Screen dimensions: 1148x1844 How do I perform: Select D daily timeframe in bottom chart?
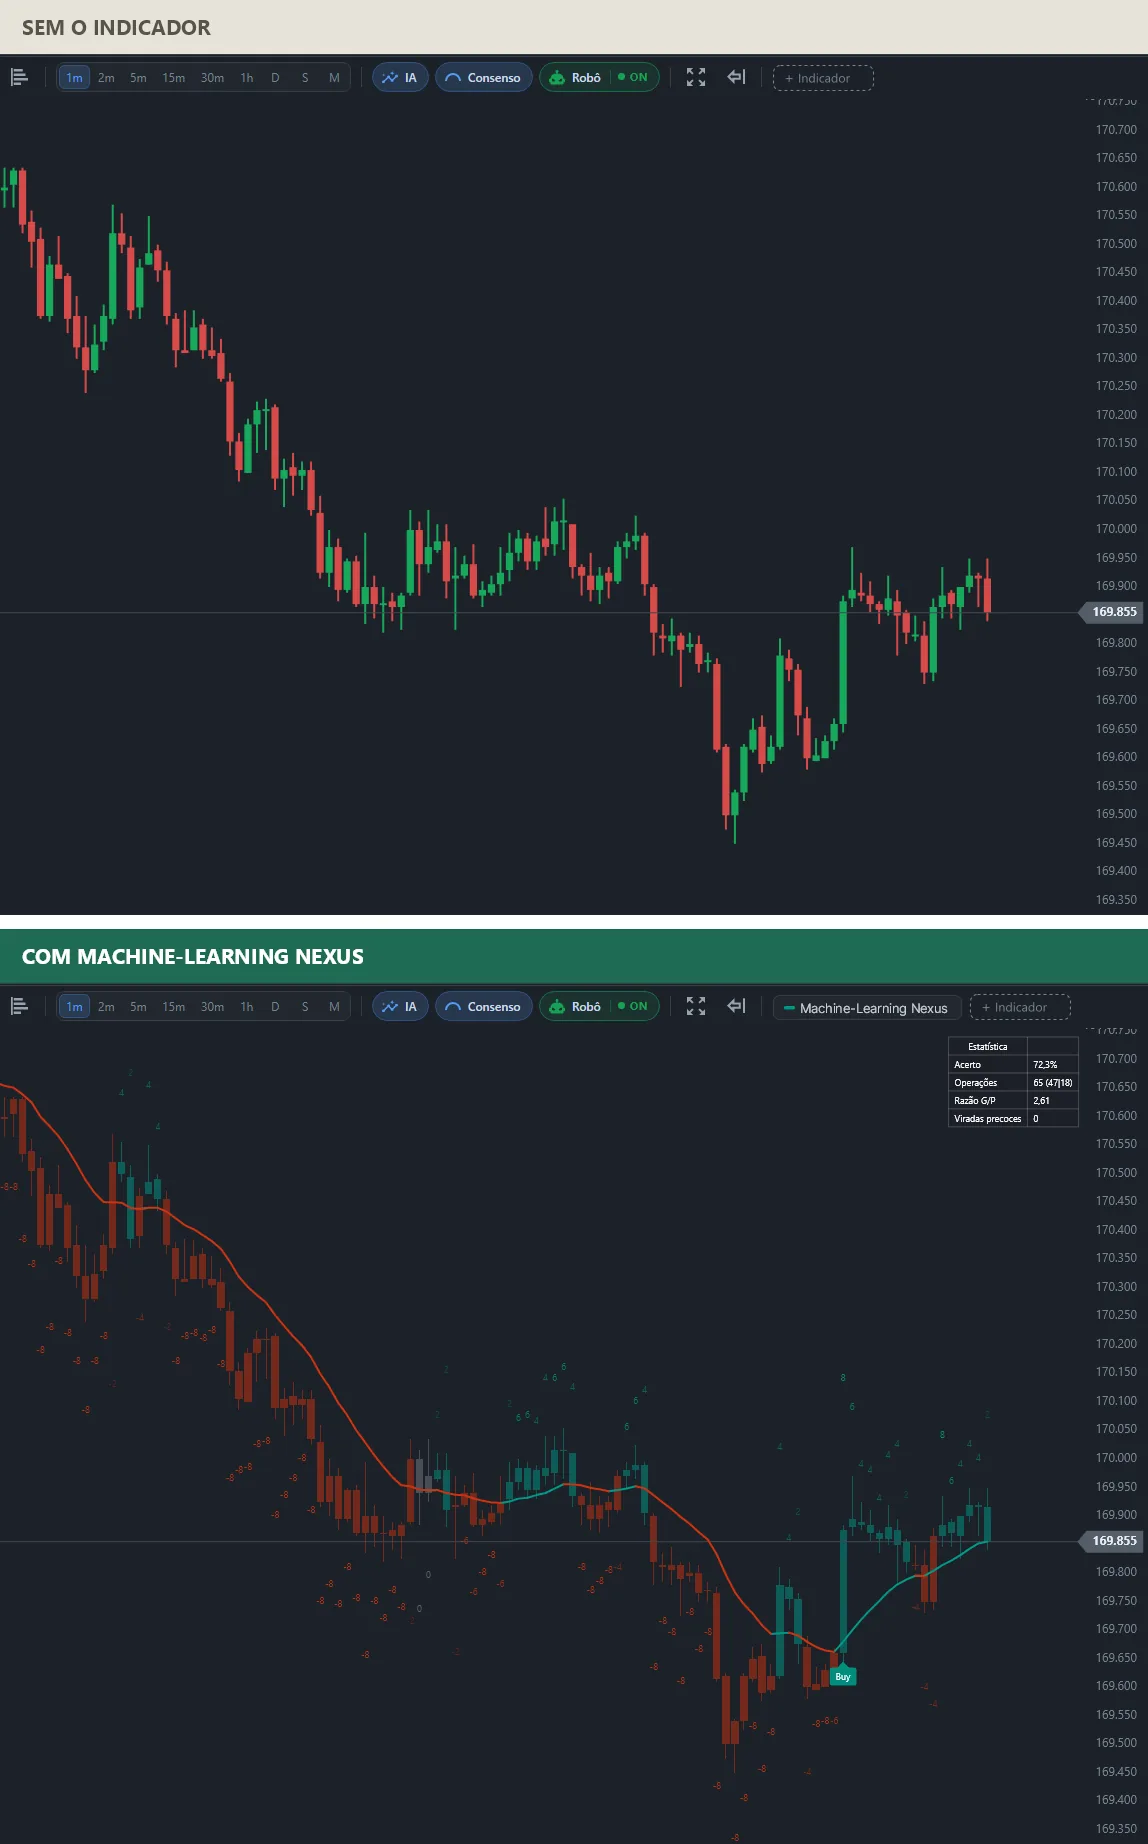275,1006
